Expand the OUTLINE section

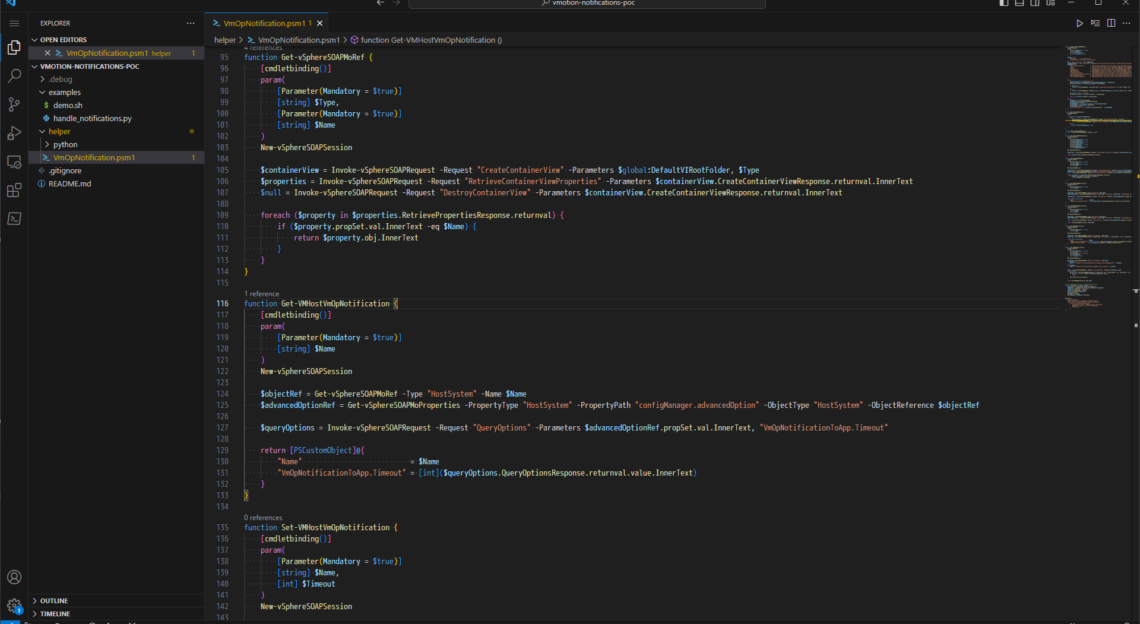54,600
